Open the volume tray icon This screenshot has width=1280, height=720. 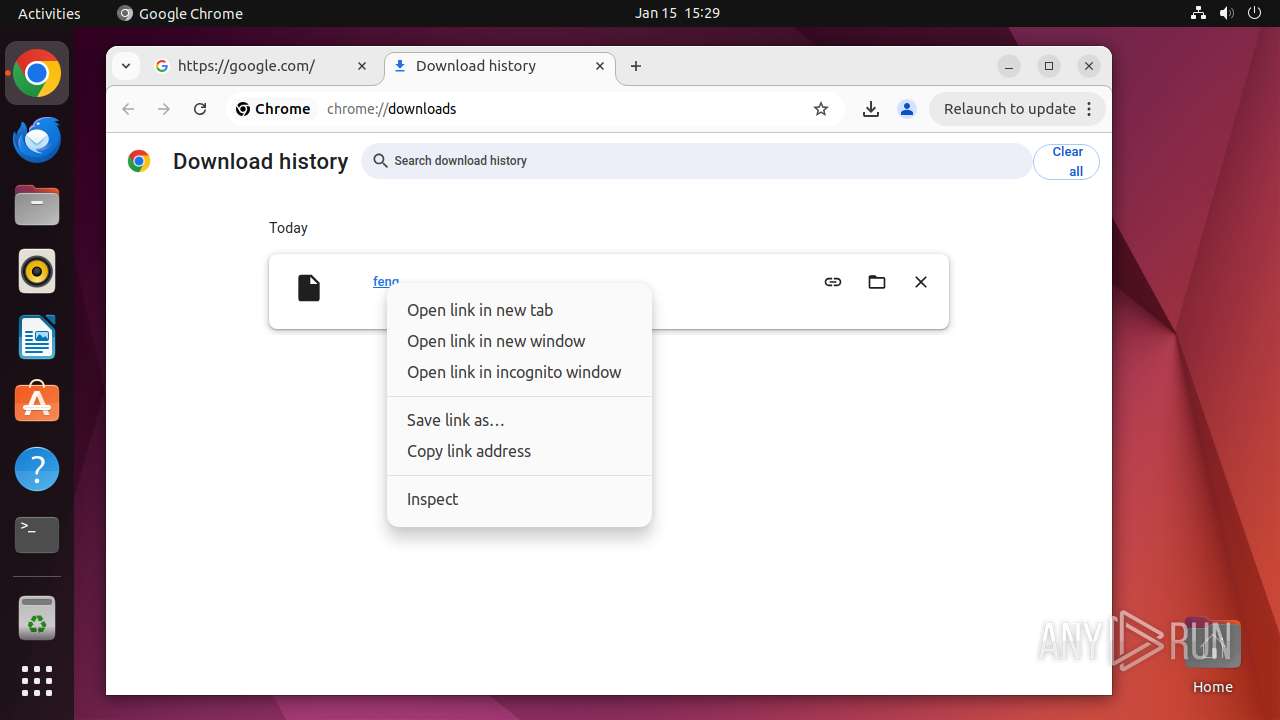(1227, 13)
